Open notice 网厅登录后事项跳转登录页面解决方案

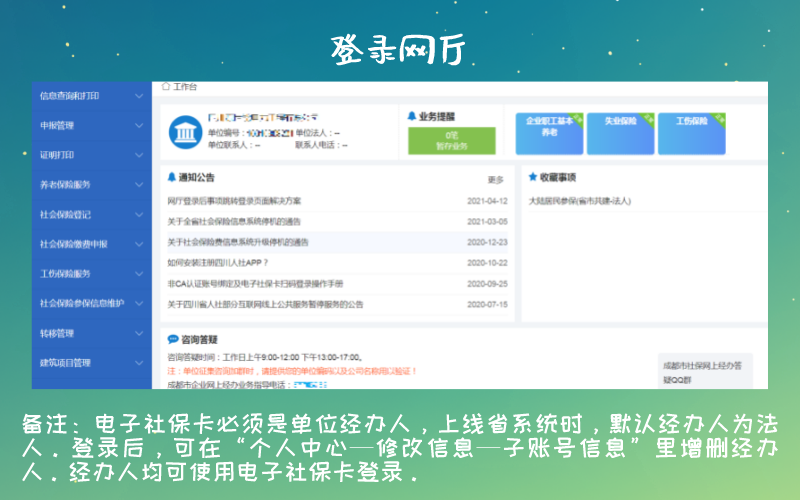click(234, 201)
